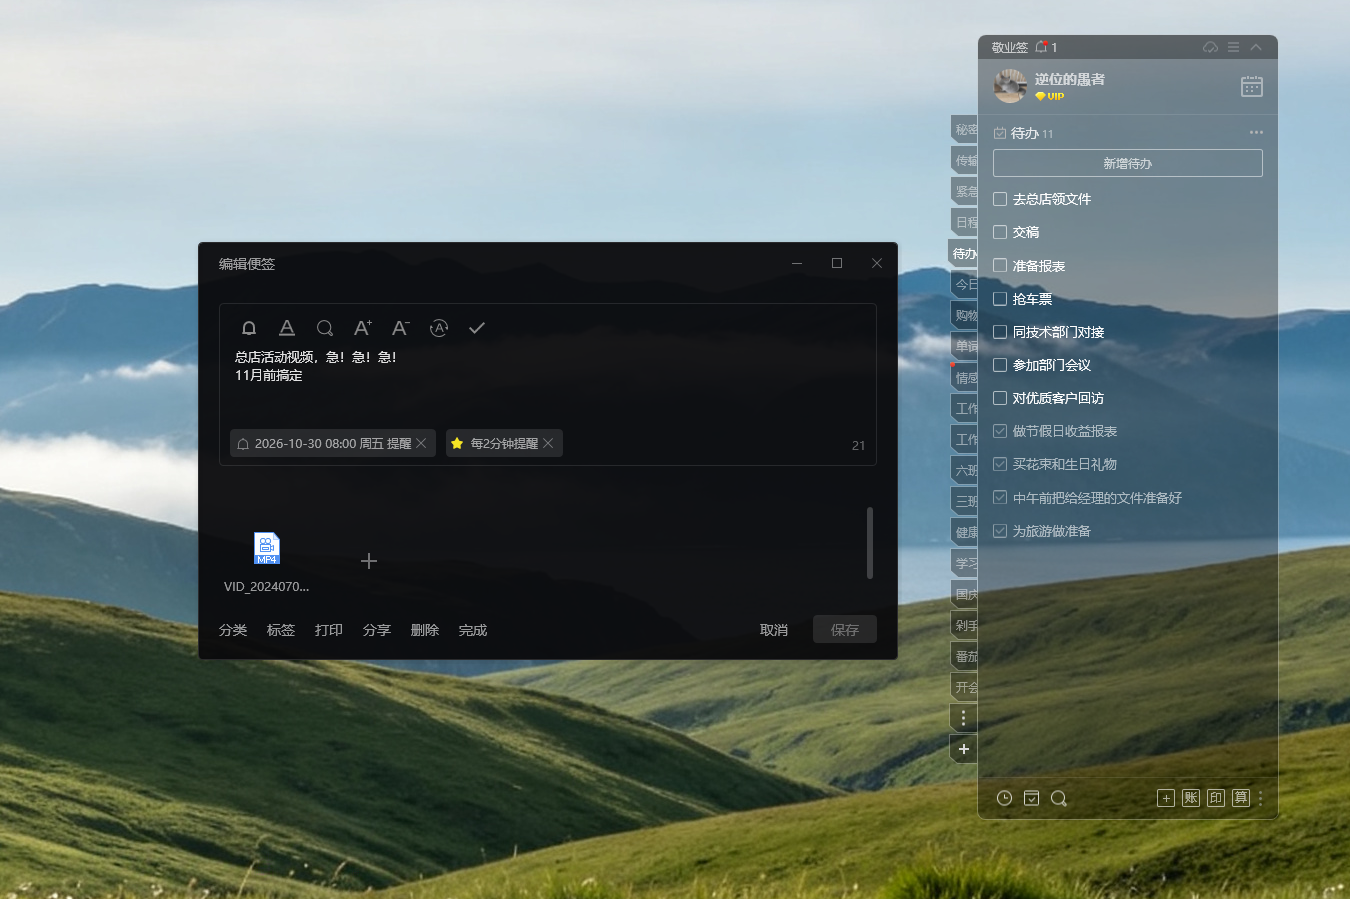This screenshot has height=899, width=1350.
Task: Click the search magnifier at panel bottom
Action: (x=1059, y=798)
